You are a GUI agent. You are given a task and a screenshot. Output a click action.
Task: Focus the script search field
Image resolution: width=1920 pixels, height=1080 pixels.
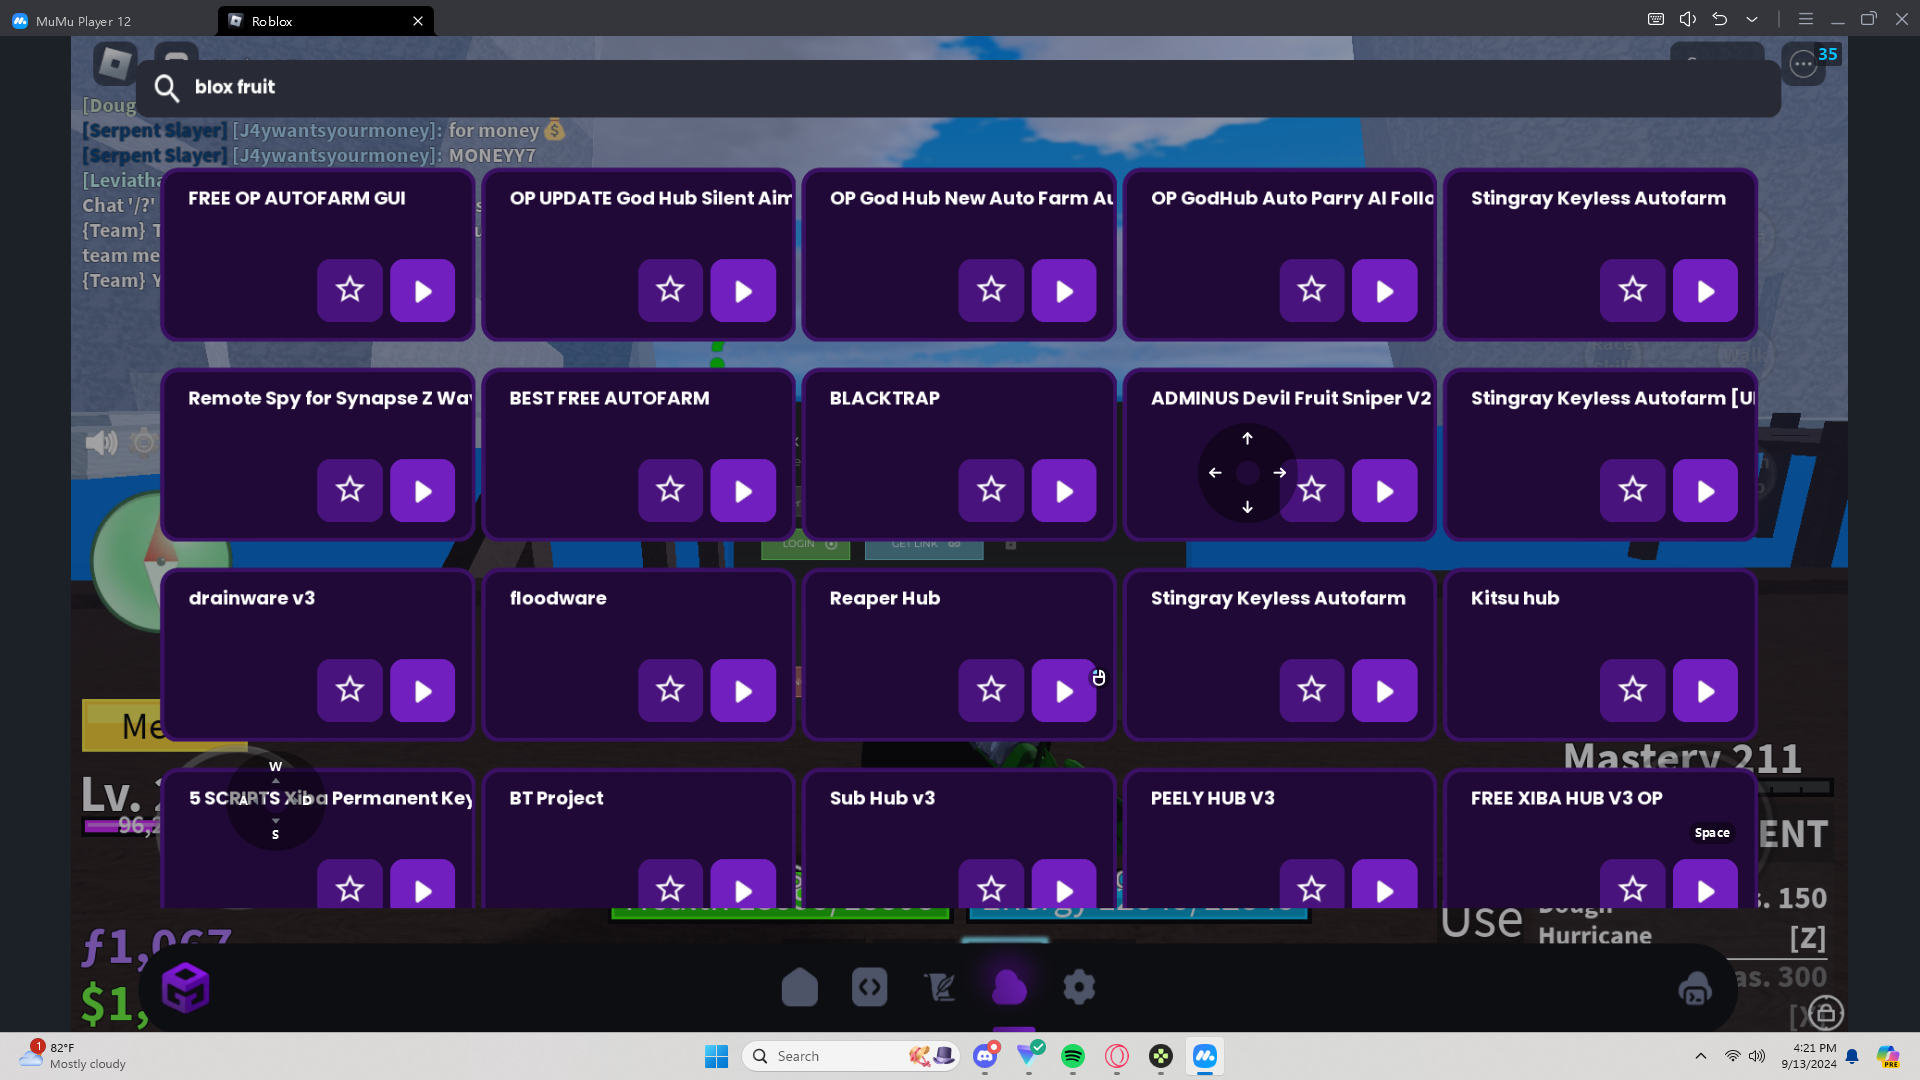pyautogui.click(x=958, y=88)
